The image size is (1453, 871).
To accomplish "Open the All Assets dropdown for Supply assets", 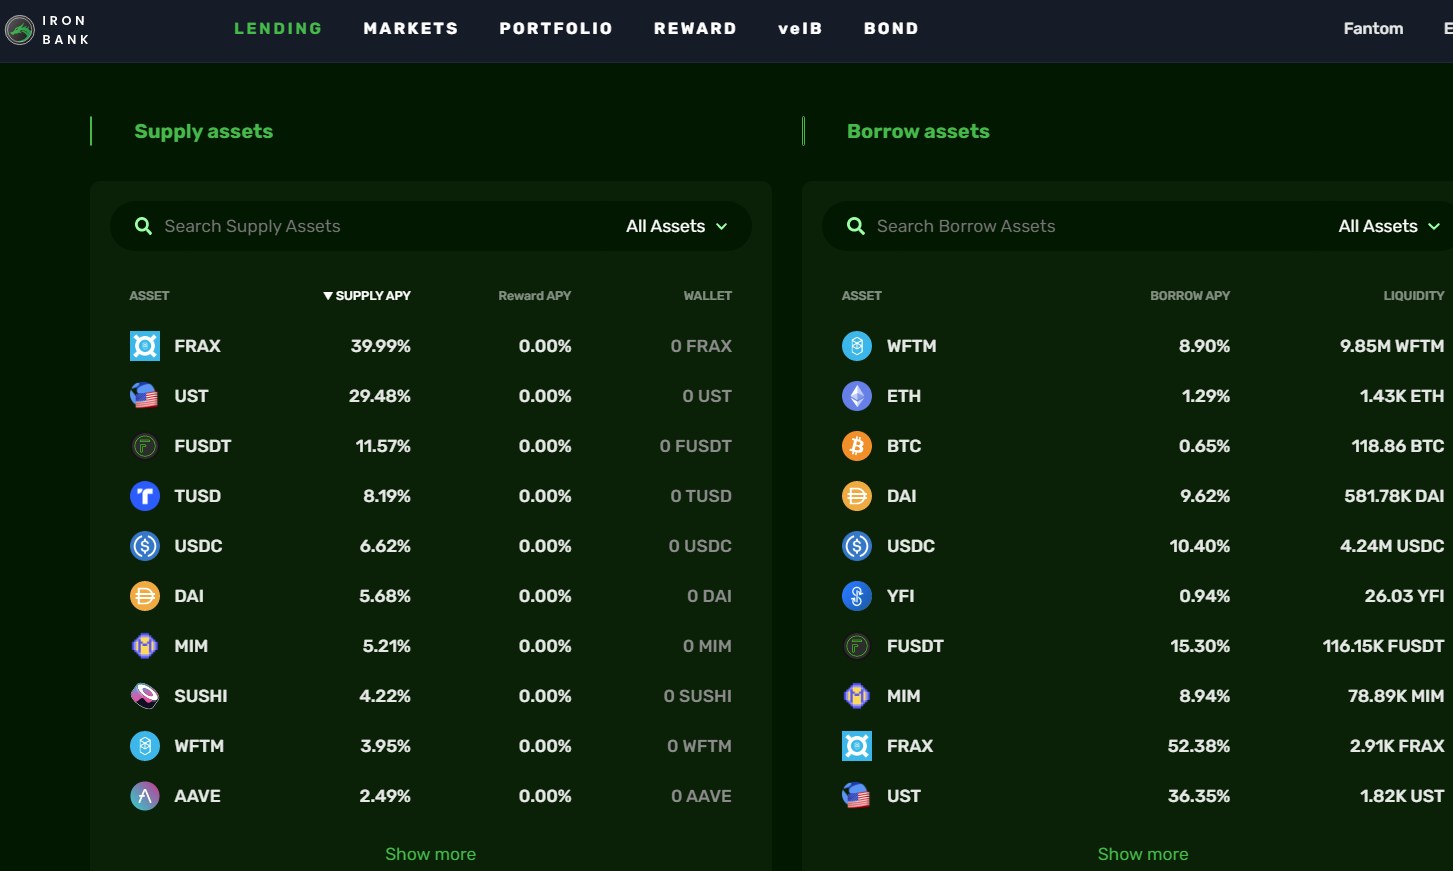I will pyautogui.click(x=677, y=226).
